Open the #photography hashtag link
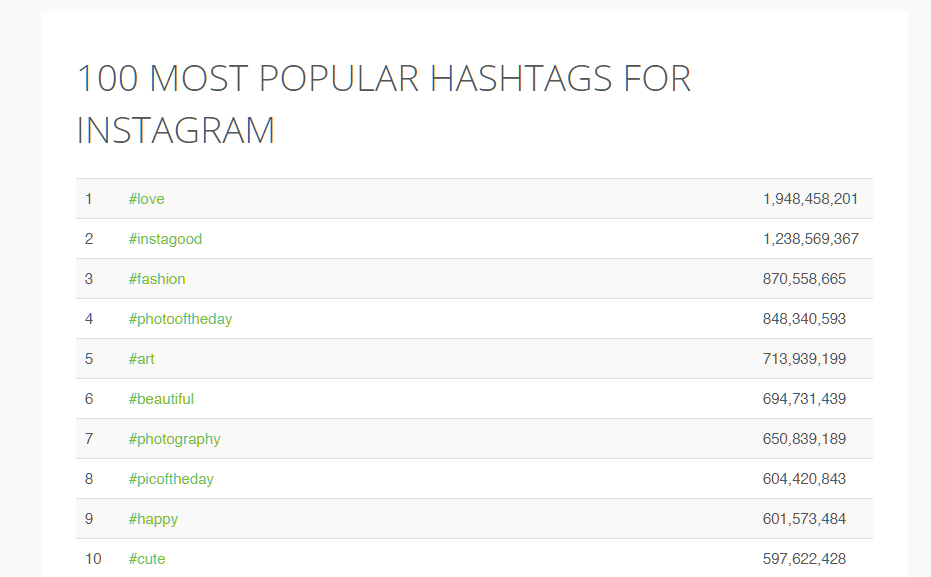 174,439
